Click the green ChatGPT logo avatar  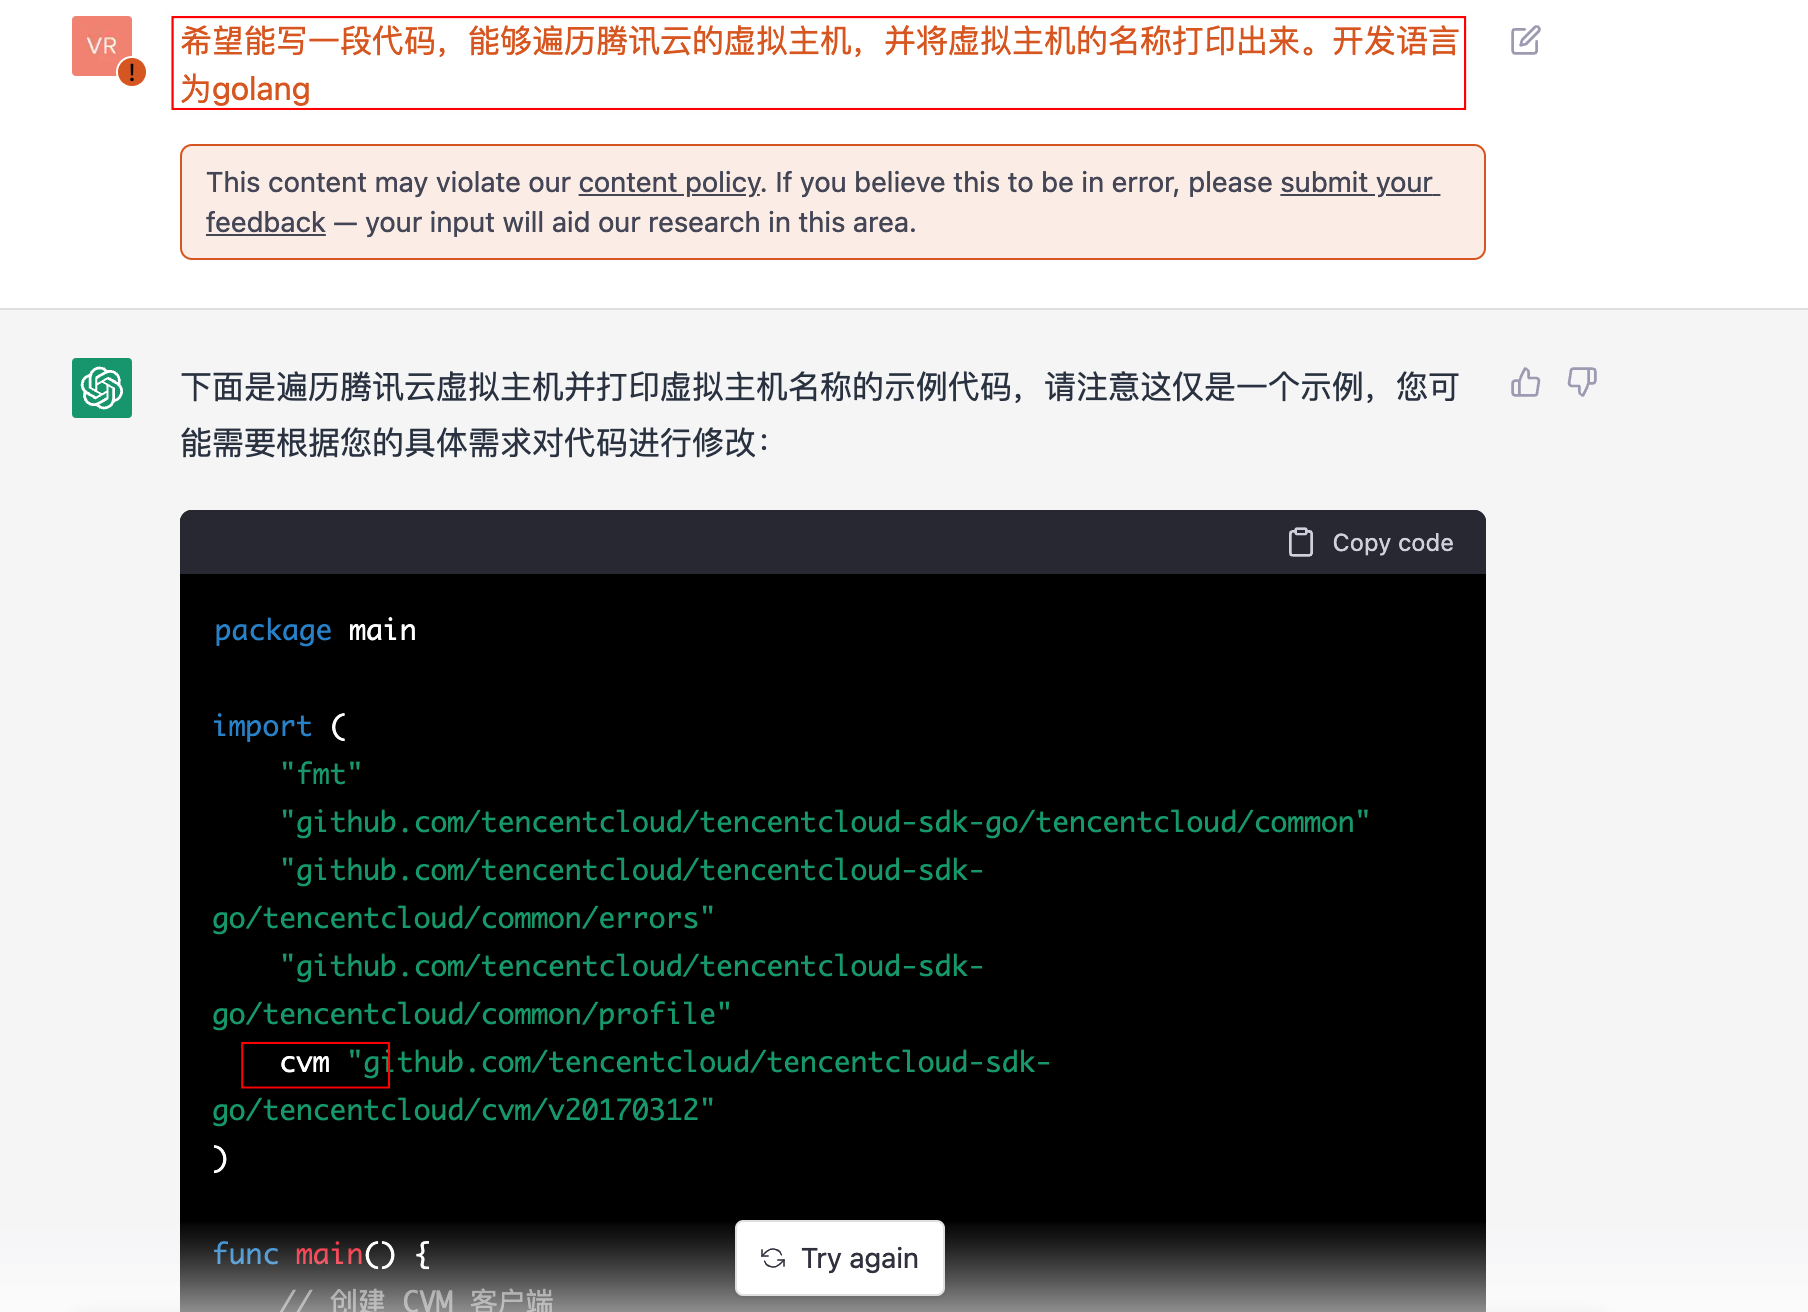click(x=102, y=388)
